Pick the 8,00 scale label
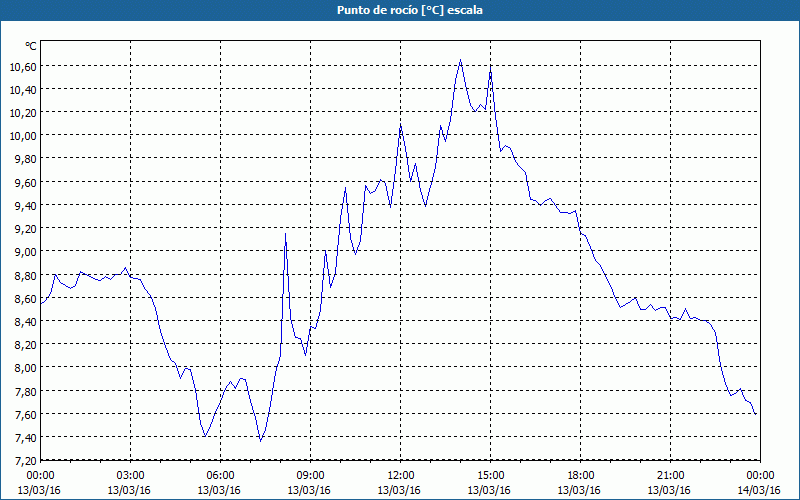The width and height of the screenshot is (800, 500). point(26,368)
